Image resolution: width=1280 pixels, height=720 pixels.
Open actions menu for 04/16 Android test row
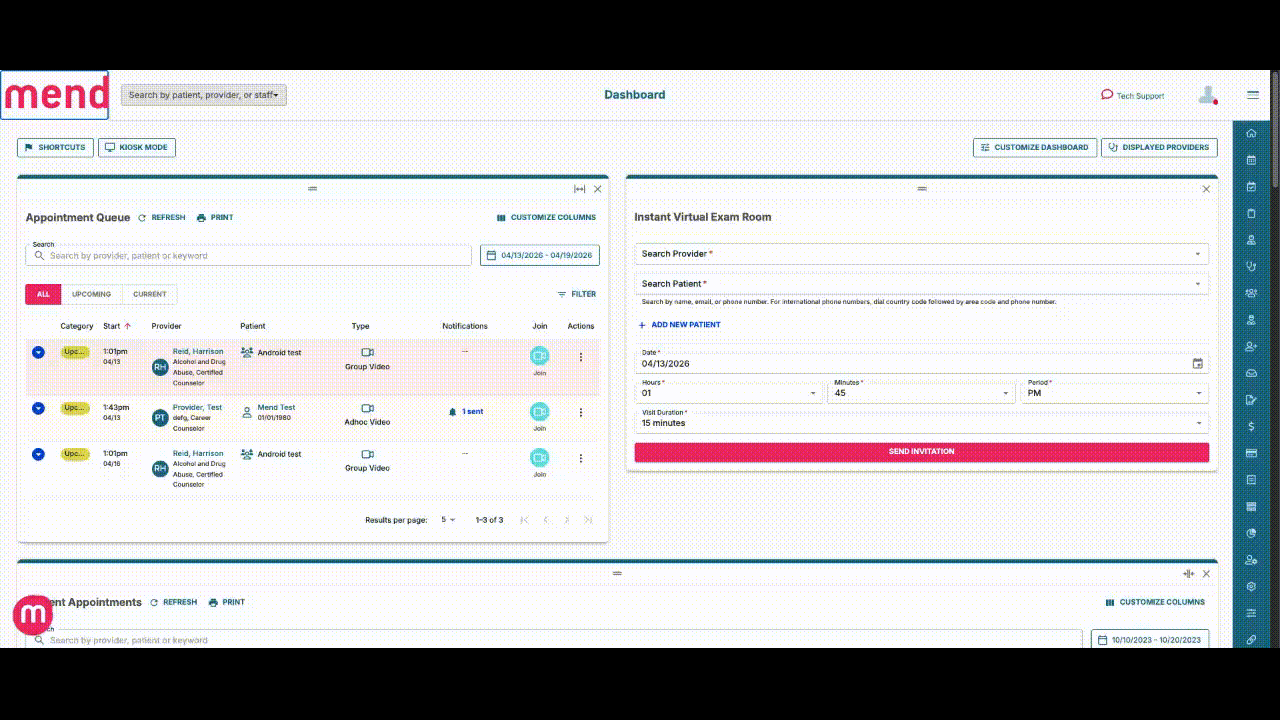[581, 458]
